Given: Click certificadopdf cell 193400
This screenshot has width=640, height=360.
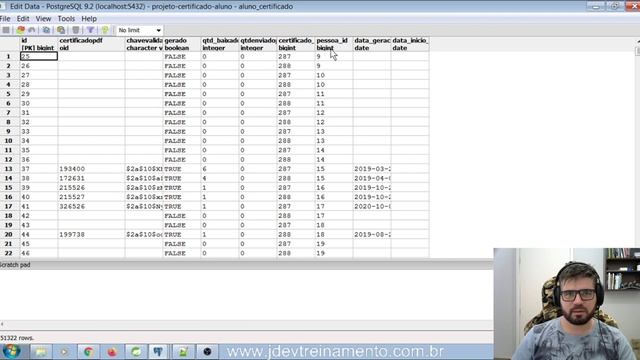Looking at the screenshot, I should (91, 169).
